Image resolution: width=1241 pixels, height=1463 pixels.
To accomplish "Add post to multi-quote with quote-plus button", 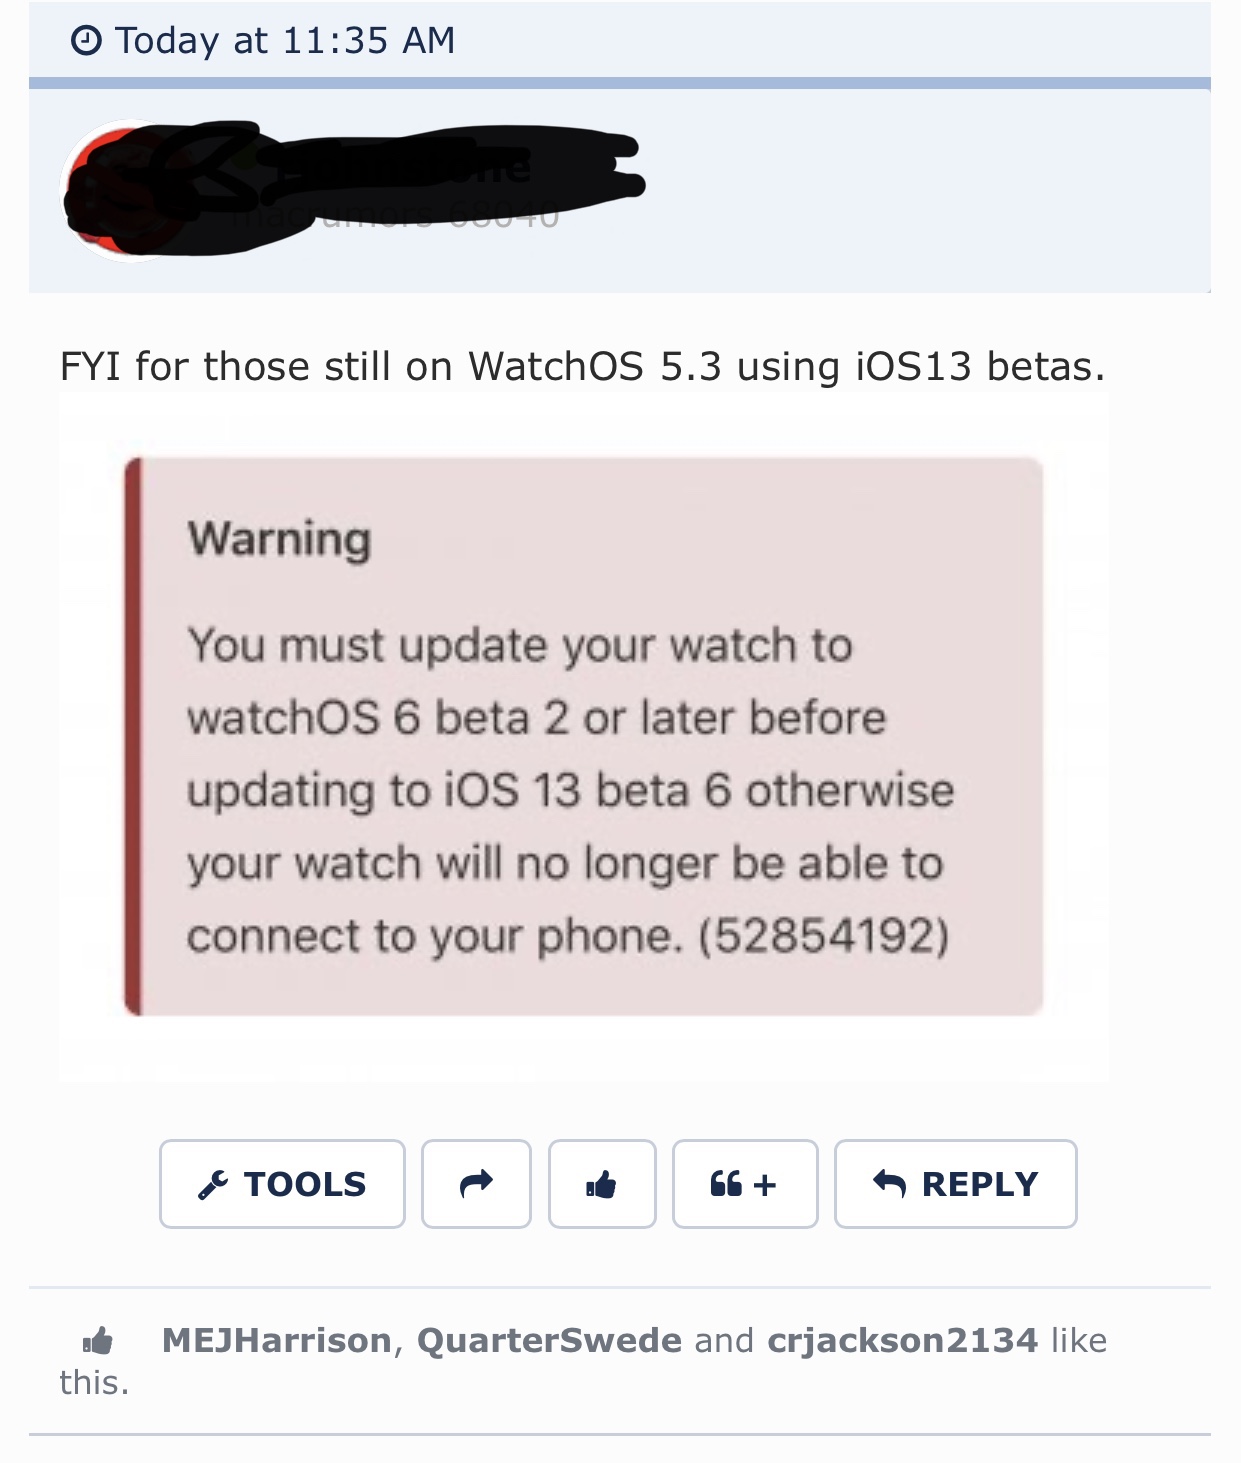I will pos(745,1184).
